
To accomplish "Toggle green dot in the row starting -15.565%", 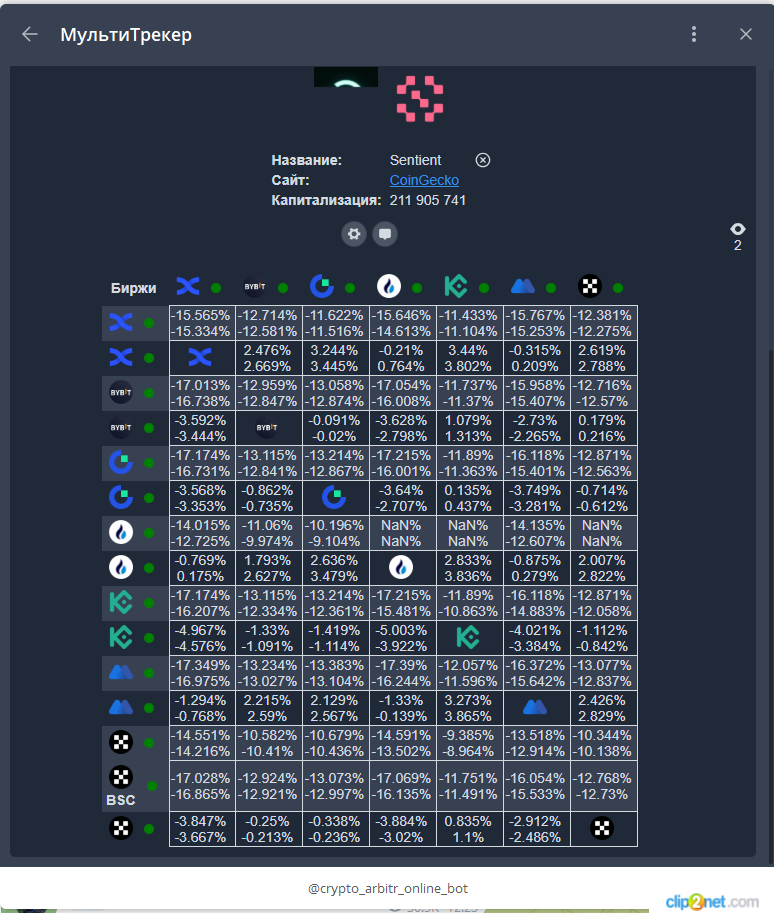I will pyautogui.click(x=149, y=323).
